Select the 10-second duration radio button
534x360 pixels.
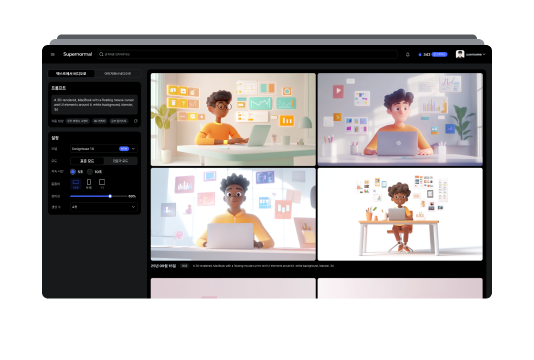[90, 172]
